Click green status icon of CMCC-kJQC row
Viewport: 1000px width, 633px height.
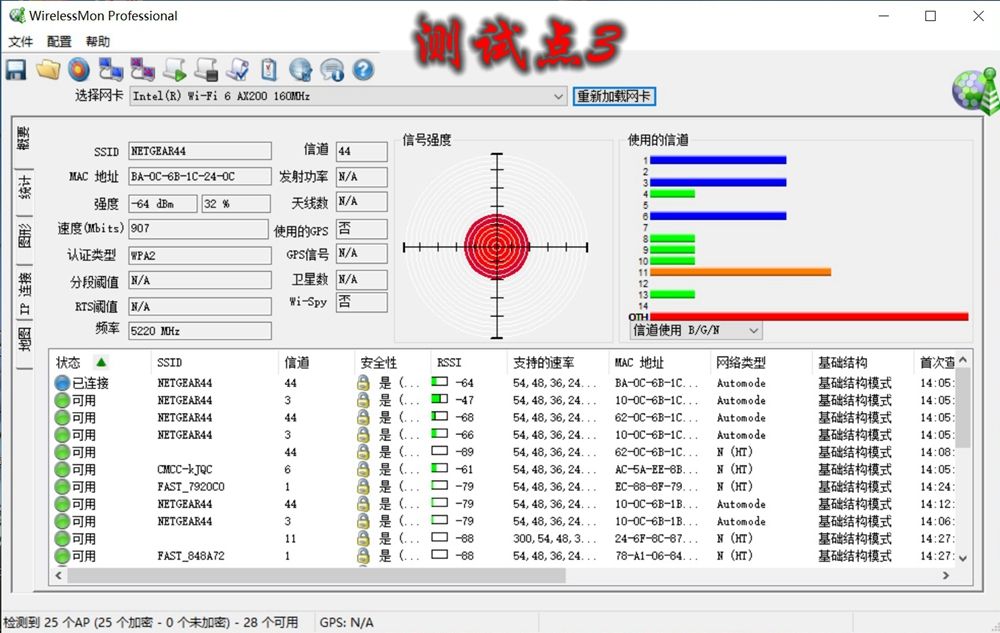coord(62,469)
